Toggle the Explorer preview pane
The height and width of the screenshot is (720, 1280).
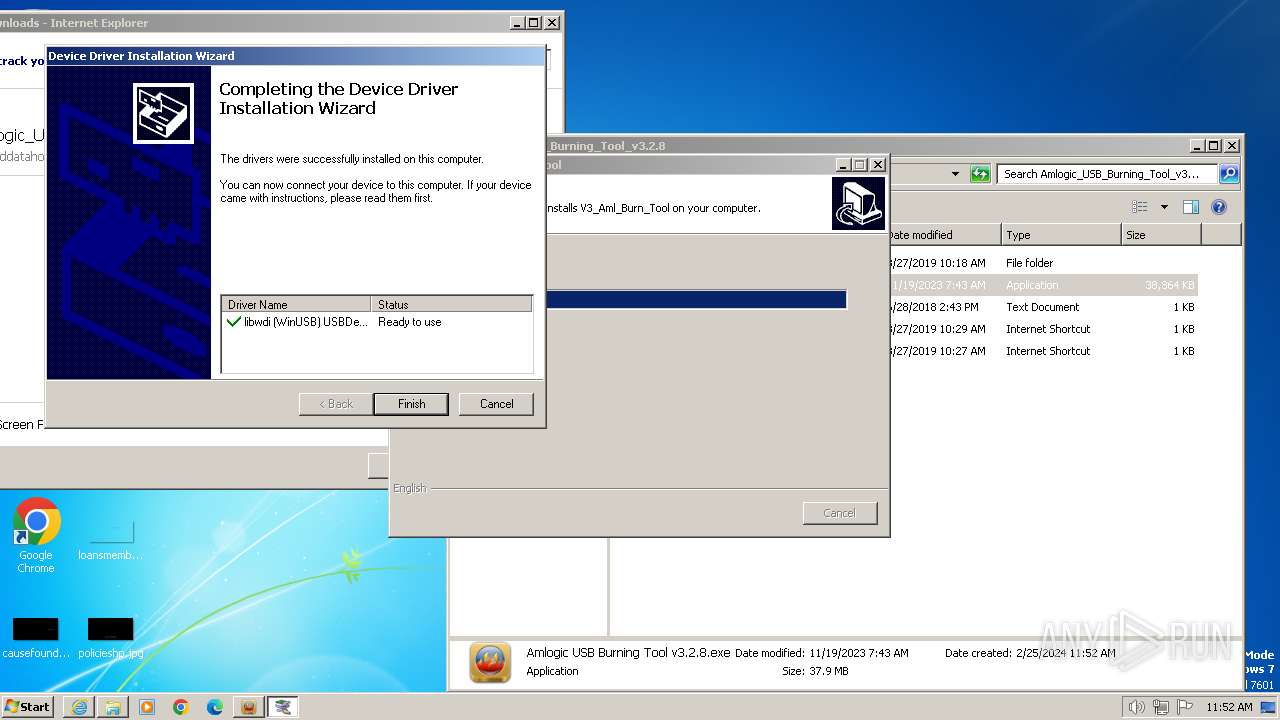pos(1191,207)
